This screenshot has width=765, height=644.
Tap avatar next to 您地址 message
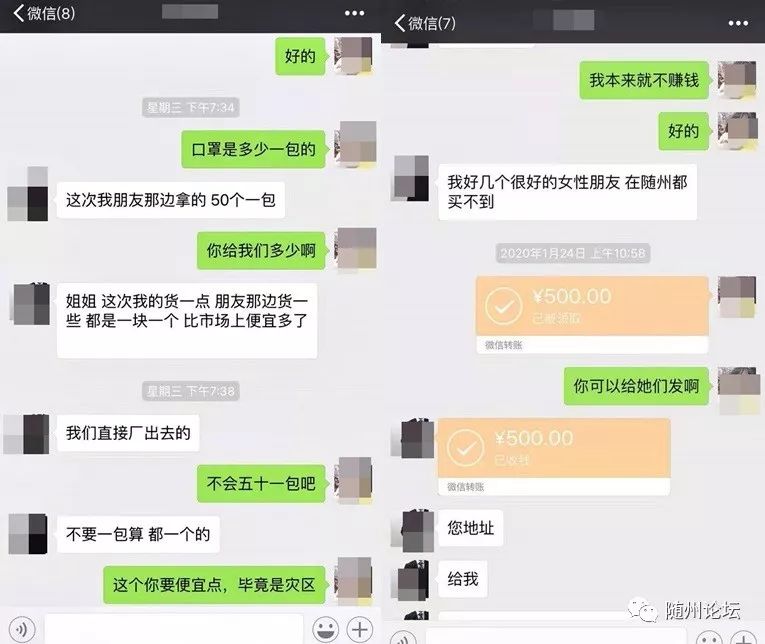(x=416, y=531)
